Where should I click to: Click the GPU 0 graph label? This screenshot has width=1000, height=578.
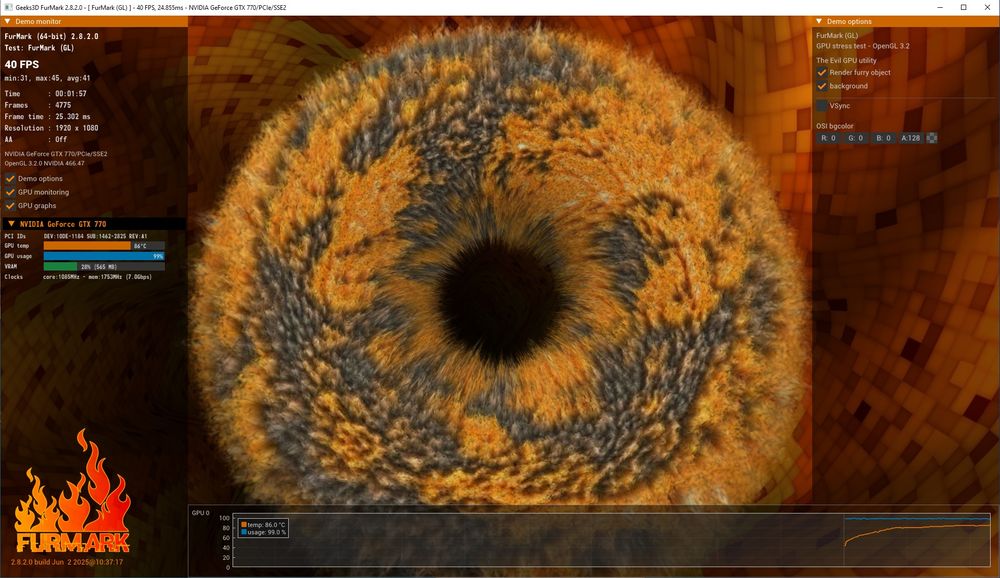pyautogui.click(x=200, y=513)
